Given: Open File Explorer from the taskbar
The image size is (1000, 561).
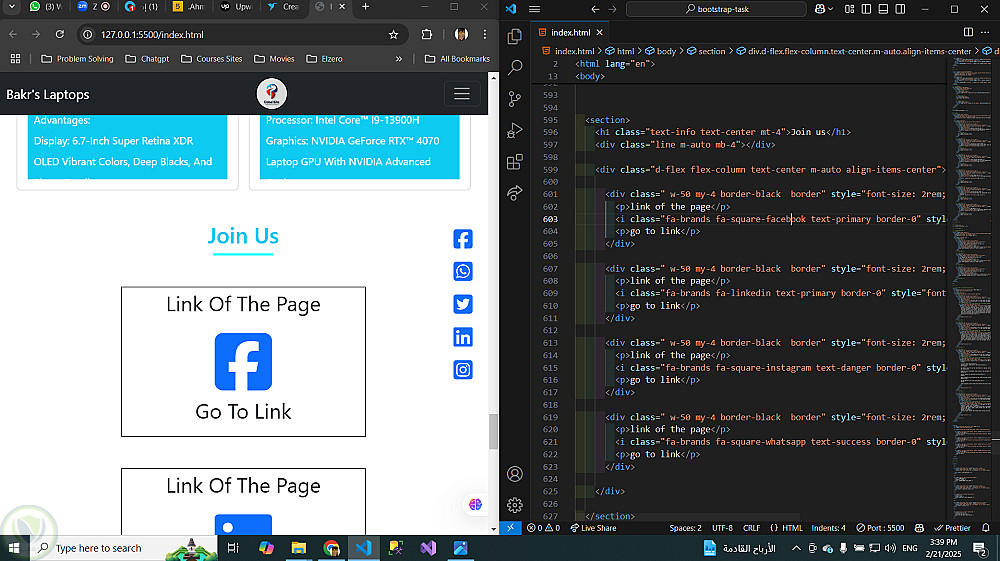Looking at the screenshot, I should click(298, 548).
